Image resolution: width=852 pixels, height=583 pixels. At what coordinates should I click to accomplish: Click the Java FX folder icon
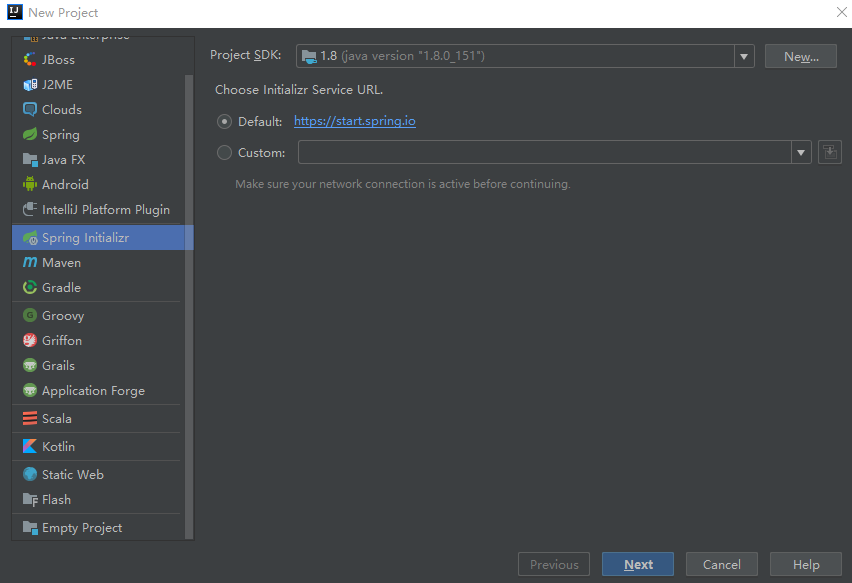pos(30,159)
